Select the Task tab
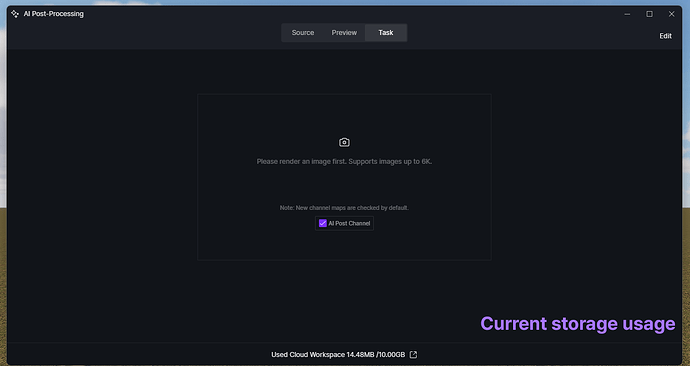Screen dimensions: 690x366 tap(386, 33)
